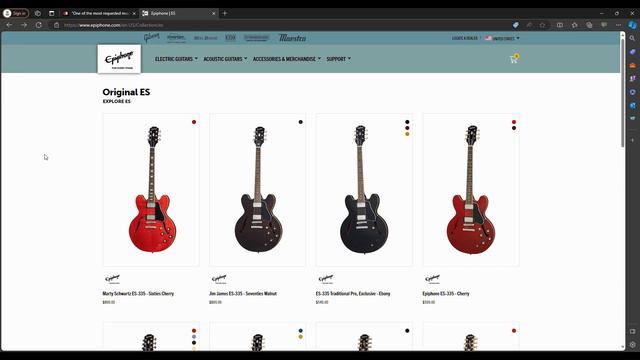Click the browser forward arrow
The height and width of the screenshot is (360, 640).
point(24,25)
